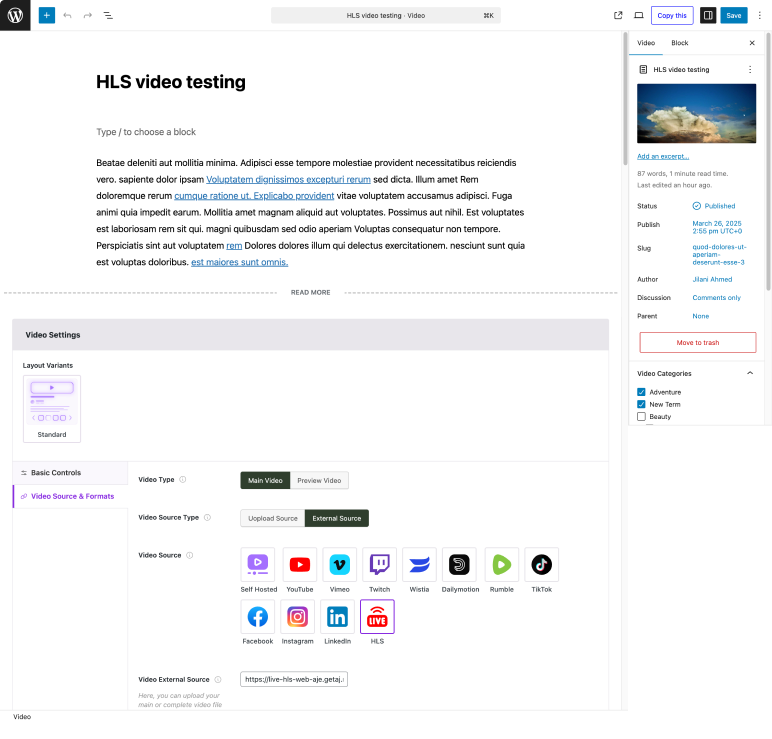Screen dimensions: 772x739
Task: Select YouTube as video source
Action: point(300,565)
